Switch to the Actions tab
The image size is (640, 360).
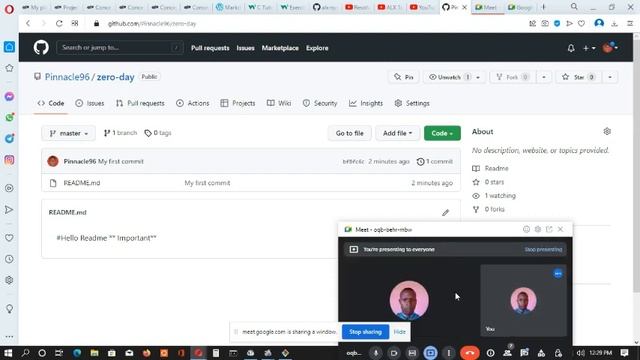point(193,103)
